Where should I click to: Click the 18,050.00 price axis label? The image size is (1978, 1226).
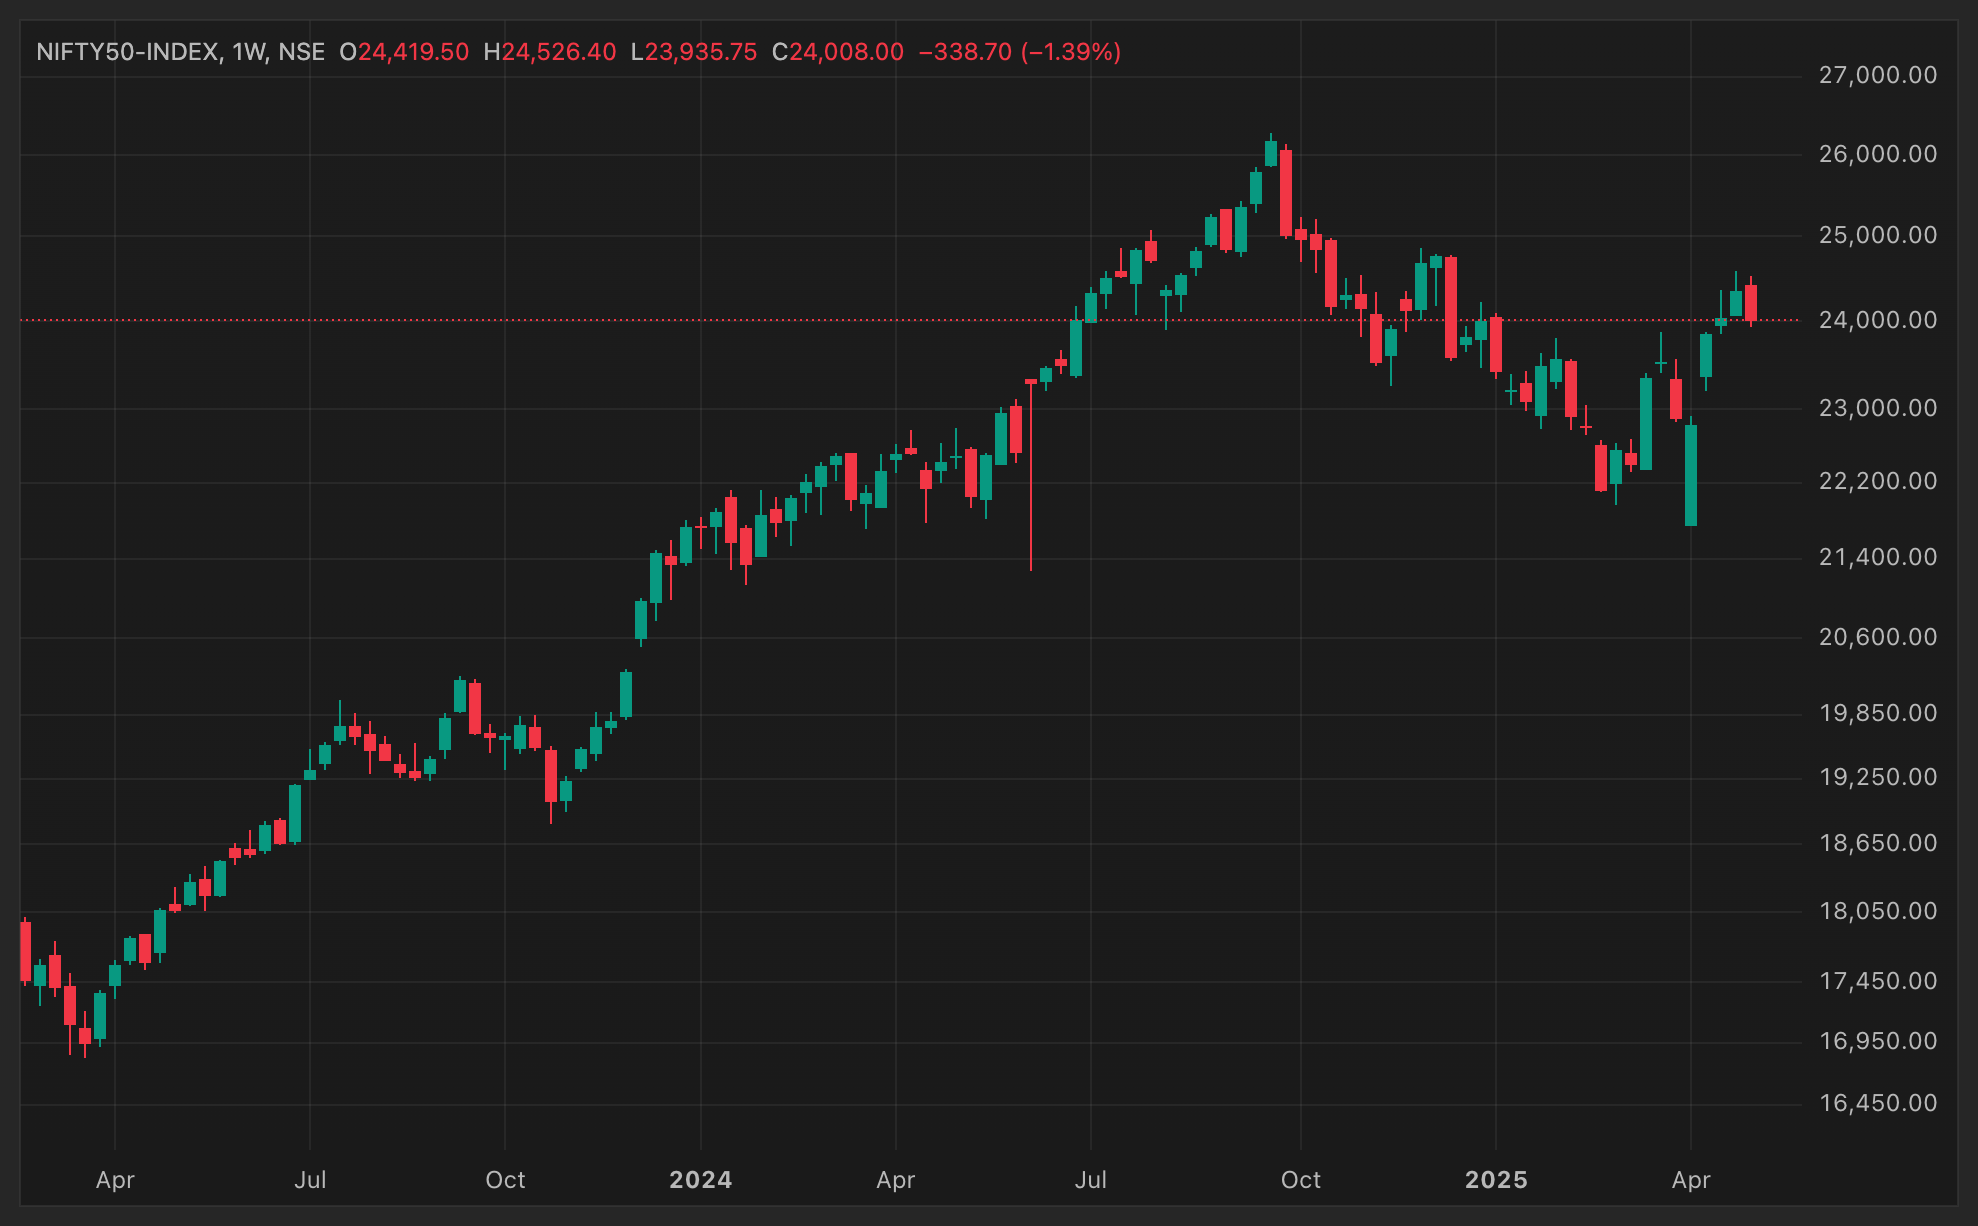pyautogui.click(x=1878, y=911)
